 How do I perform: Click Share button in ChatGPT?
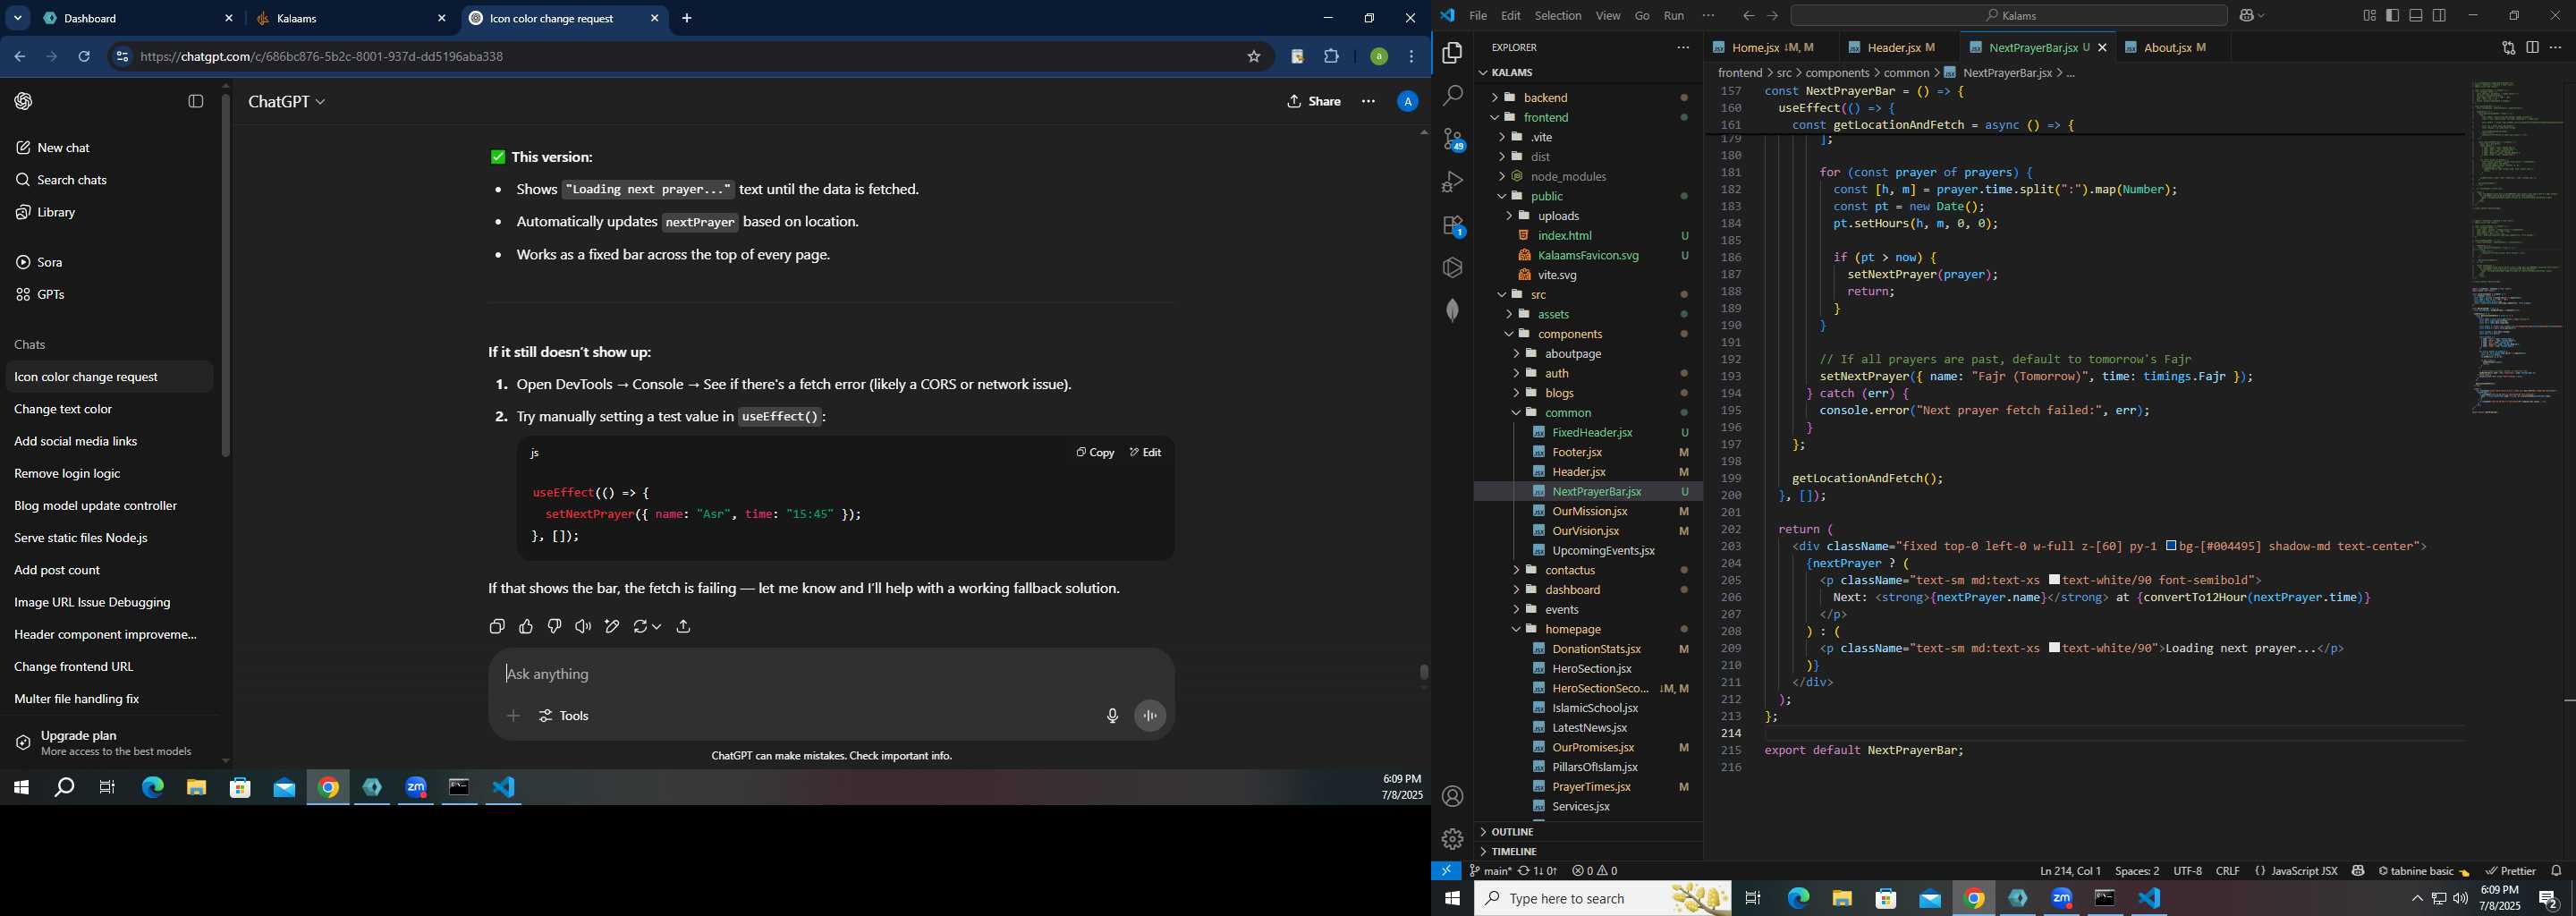tap(1314, 101)
